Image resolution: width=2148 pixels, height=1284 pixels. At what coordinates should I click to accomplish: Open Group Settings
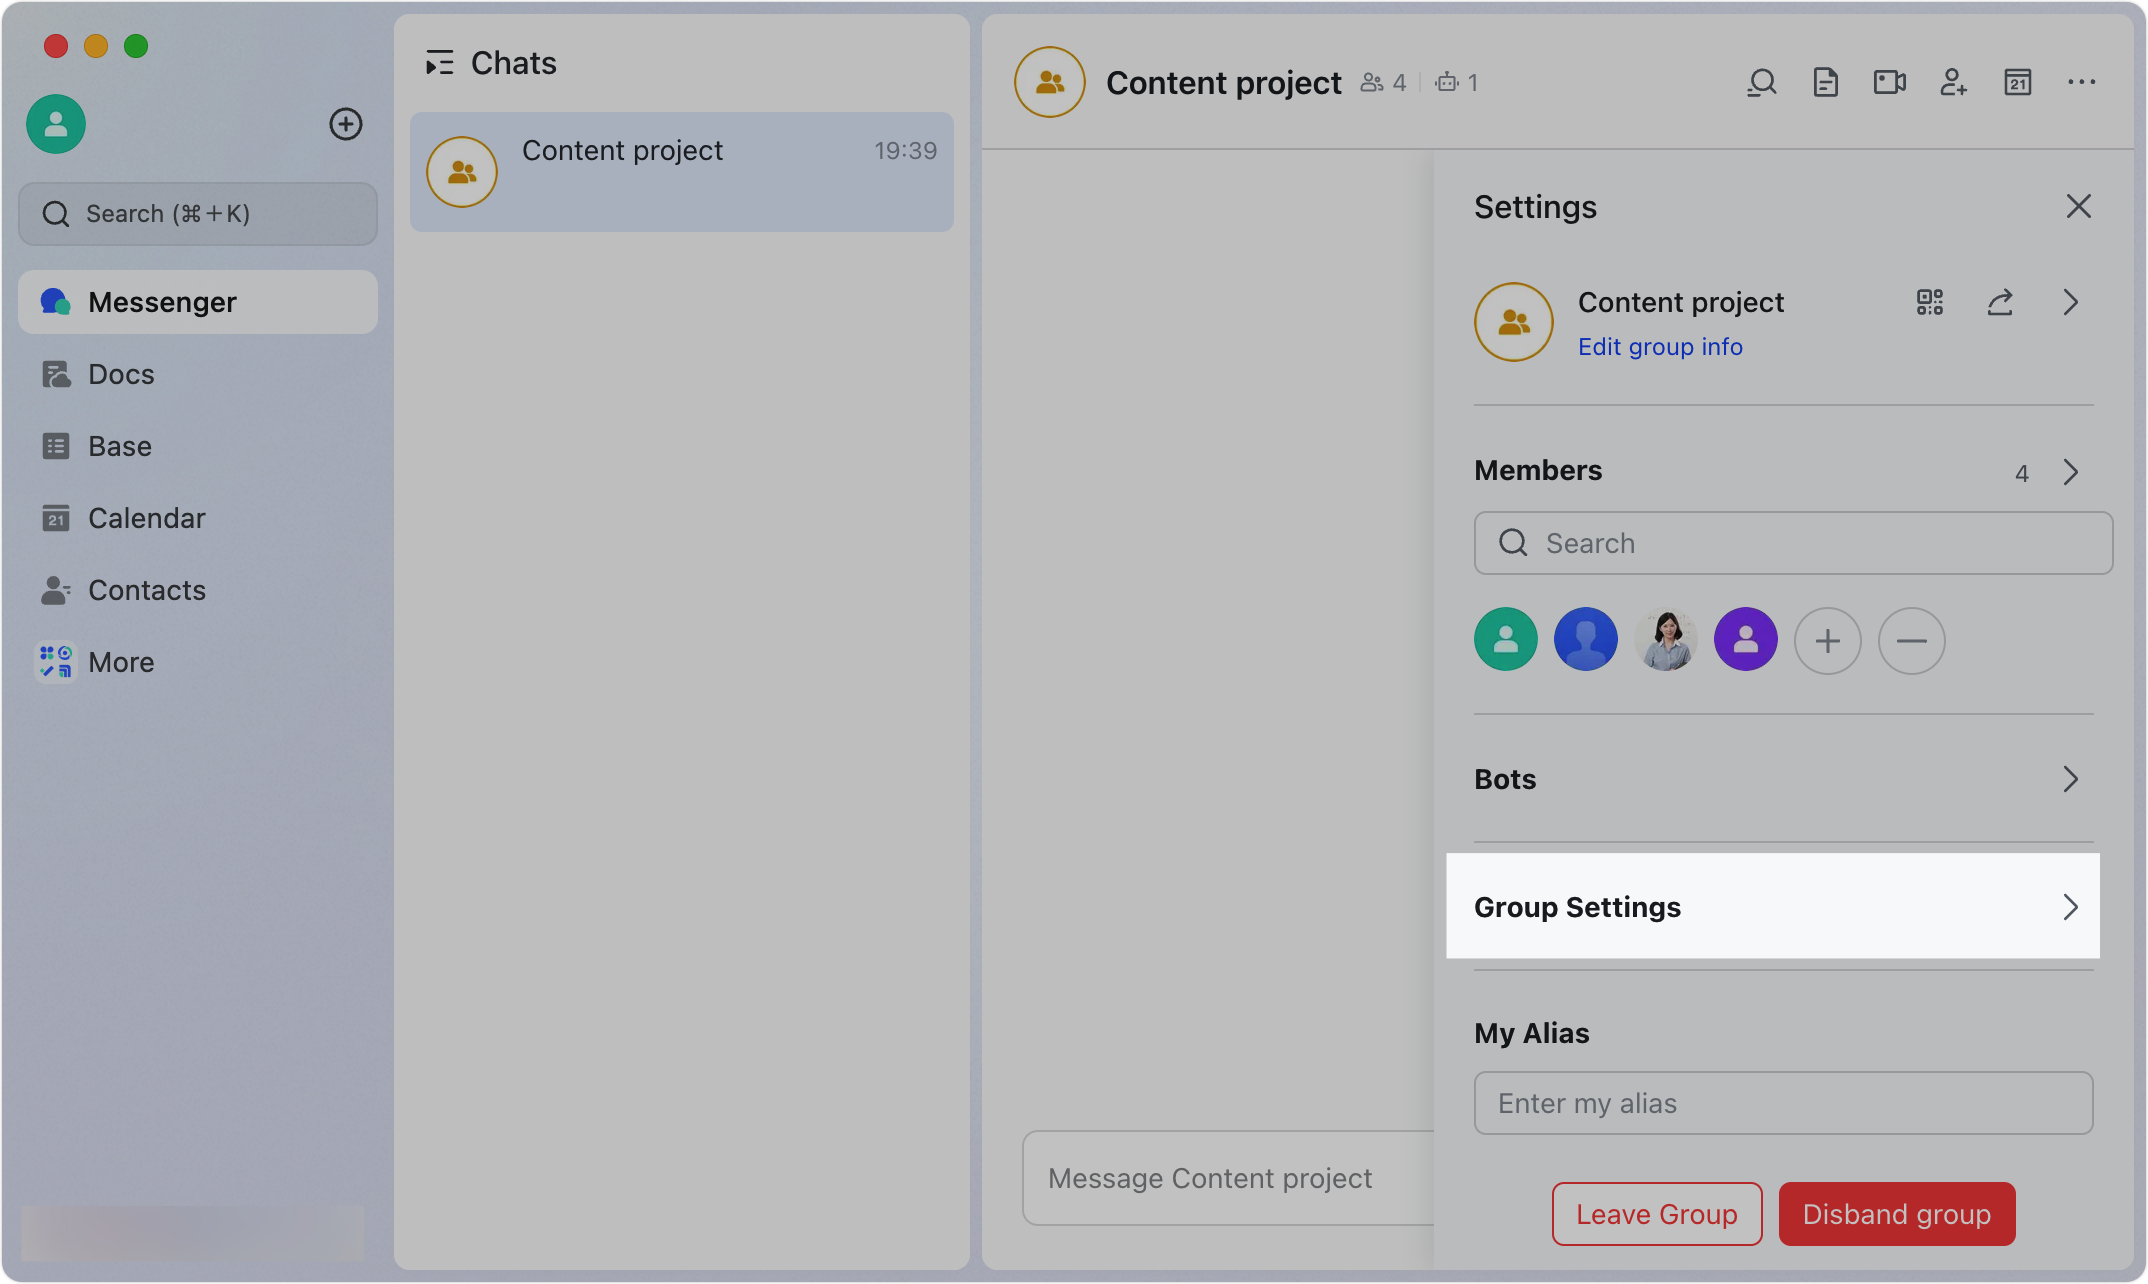pos(1773,907)
